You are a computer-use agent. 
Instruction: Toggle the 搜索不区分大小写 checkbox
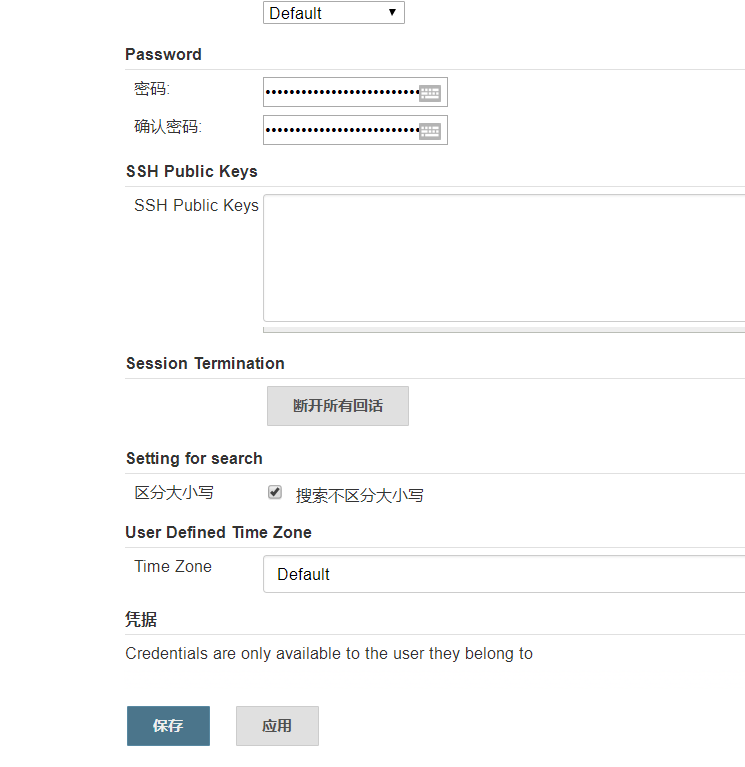[x=275, y=492]
